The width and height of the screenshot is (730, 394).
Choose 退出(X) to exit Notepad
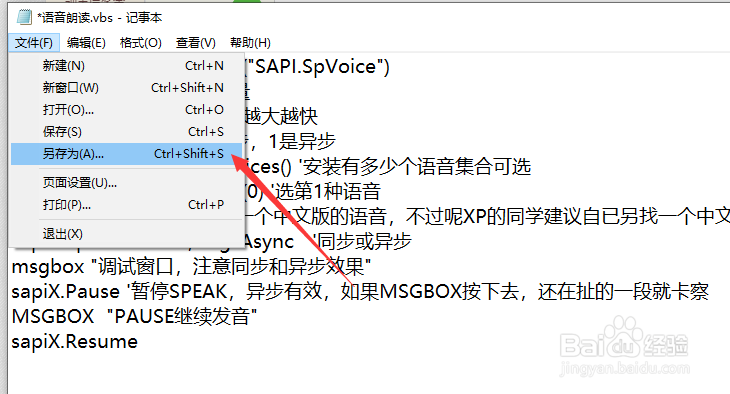coord(127,233)
